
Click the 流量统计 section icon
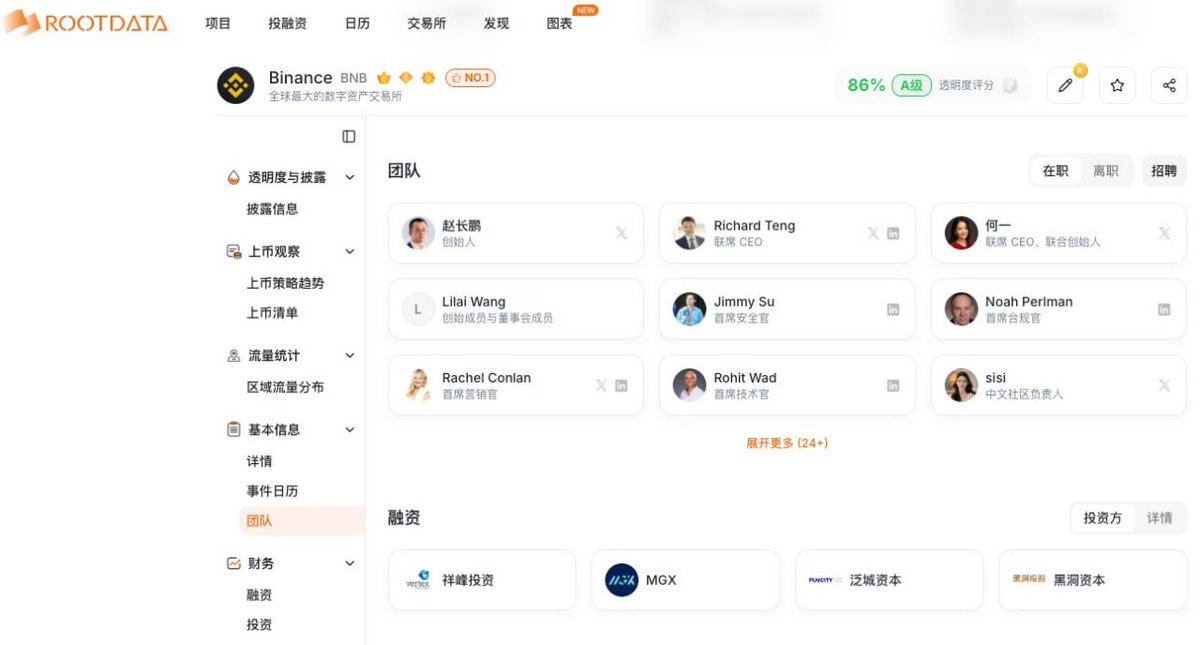coord(233,355)
